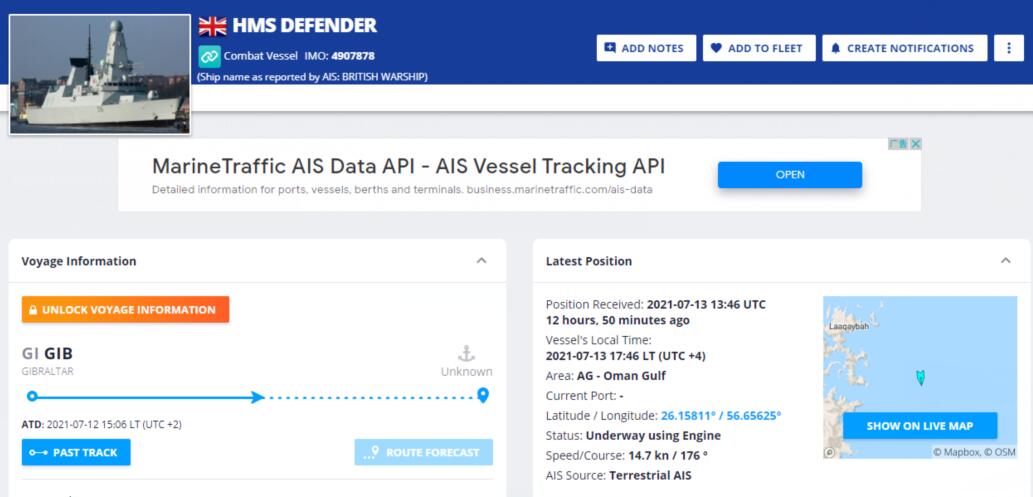This screenshot has width=1033, height=497.
Task: Open the three-dot more options menu
Action: point(1008,48)
